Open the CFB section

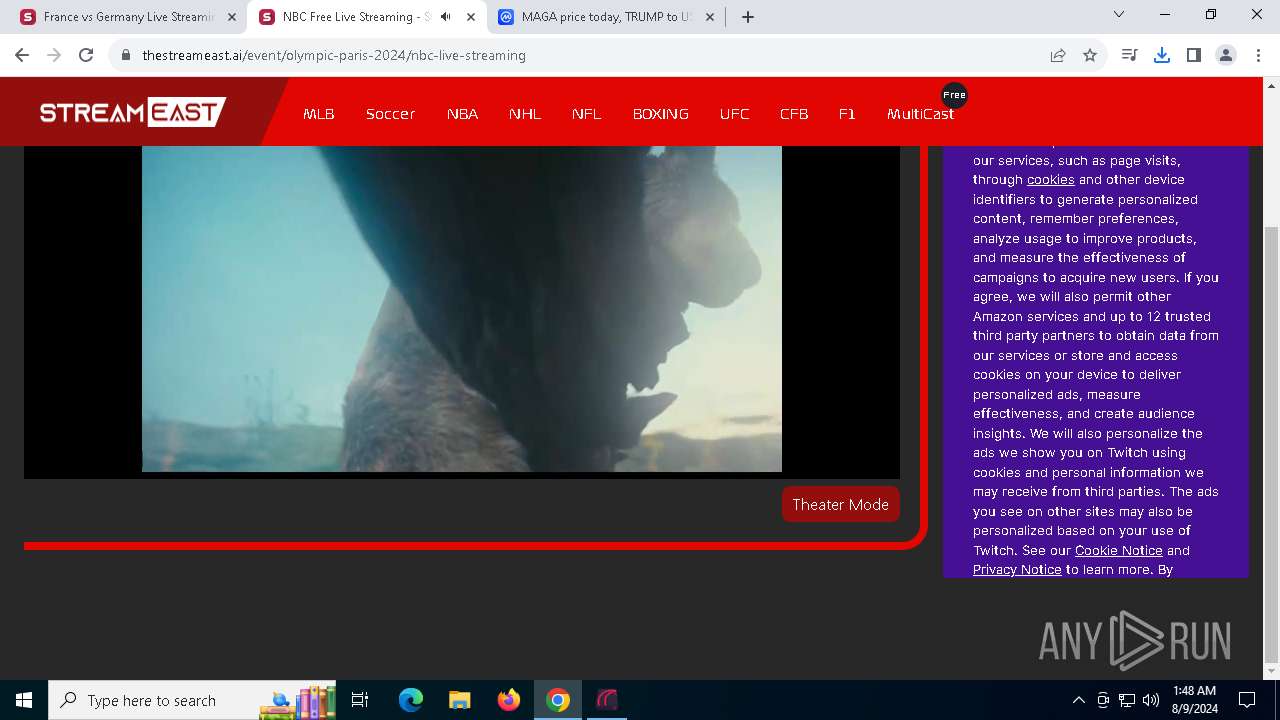[x=794, y=114]
